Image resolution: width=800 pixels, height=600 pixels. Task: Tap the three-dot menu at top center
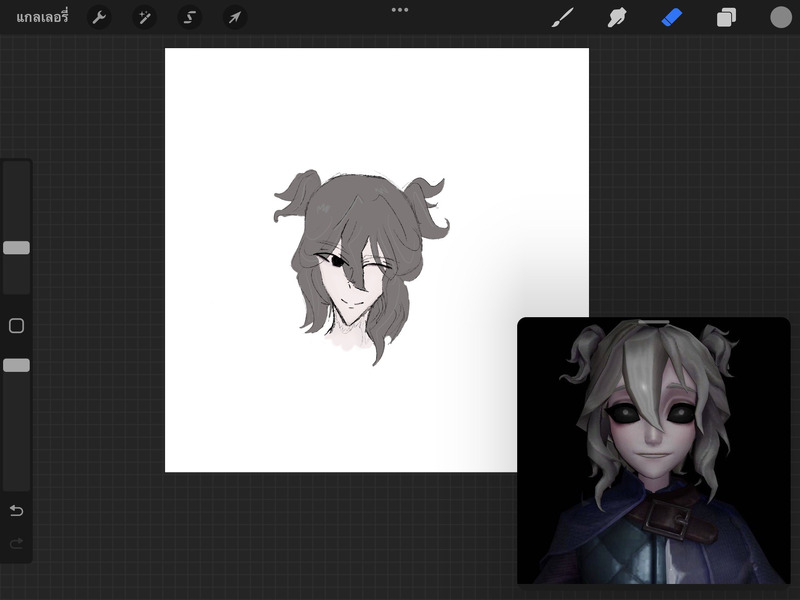tap(400, 10)
